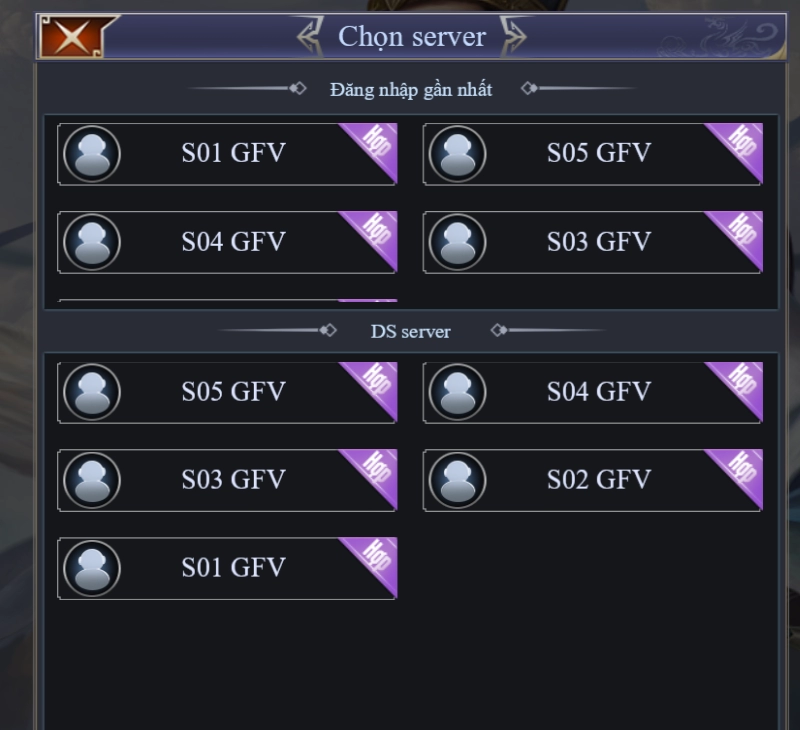This screenshot has height=730, width=800.
Task: Click the avatar icon of S04 GFV in DS server list
Action: (458, 392)
